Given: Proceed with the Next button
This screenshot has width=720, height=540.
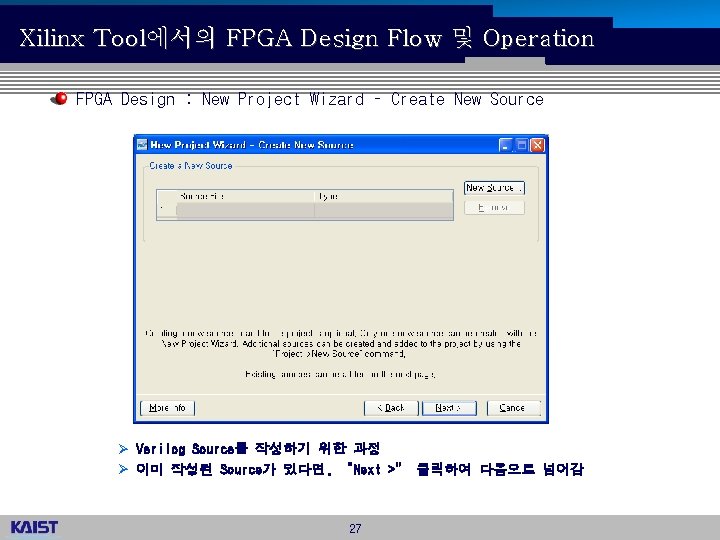Looking at the screenshot, I should tap(449, 408).
